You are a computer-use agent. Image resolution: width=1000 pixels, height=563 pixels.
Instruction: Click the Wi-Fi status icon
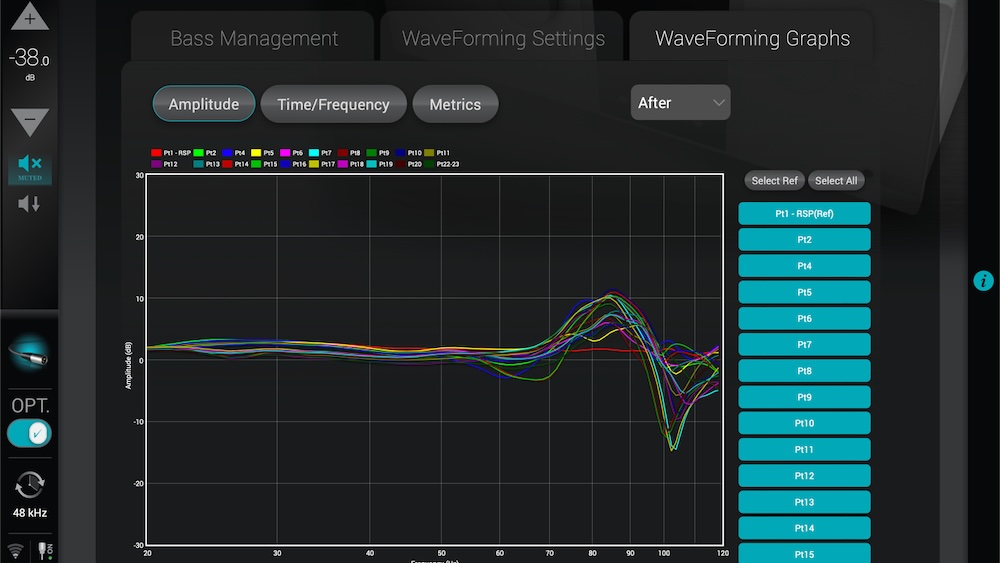click(16, 551)
